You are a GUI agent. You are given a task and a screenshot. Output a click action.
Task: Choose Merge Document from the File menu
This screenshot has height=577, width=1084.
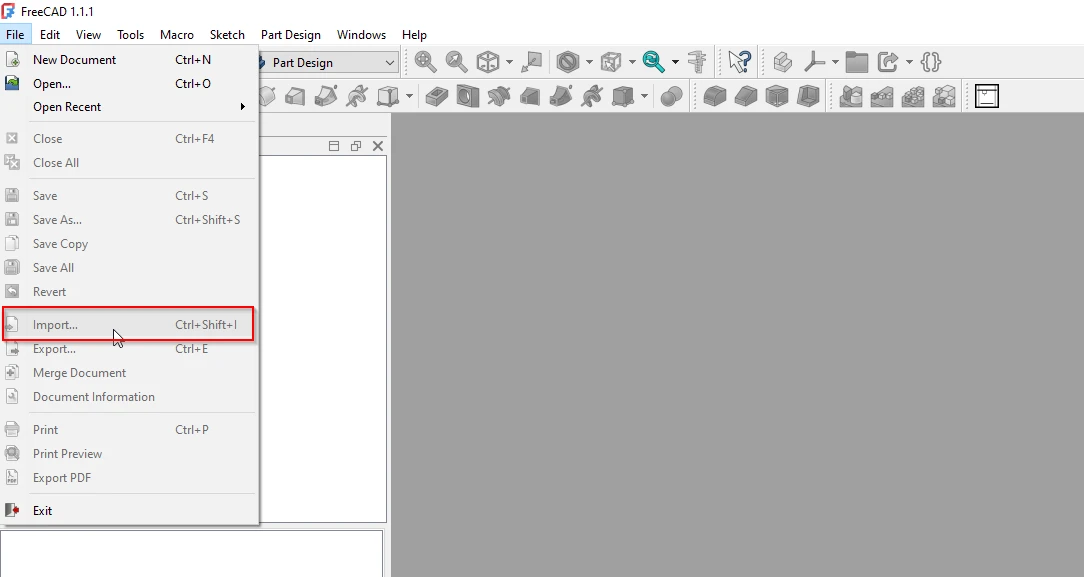pyautogui.click(x=129, y=373)
